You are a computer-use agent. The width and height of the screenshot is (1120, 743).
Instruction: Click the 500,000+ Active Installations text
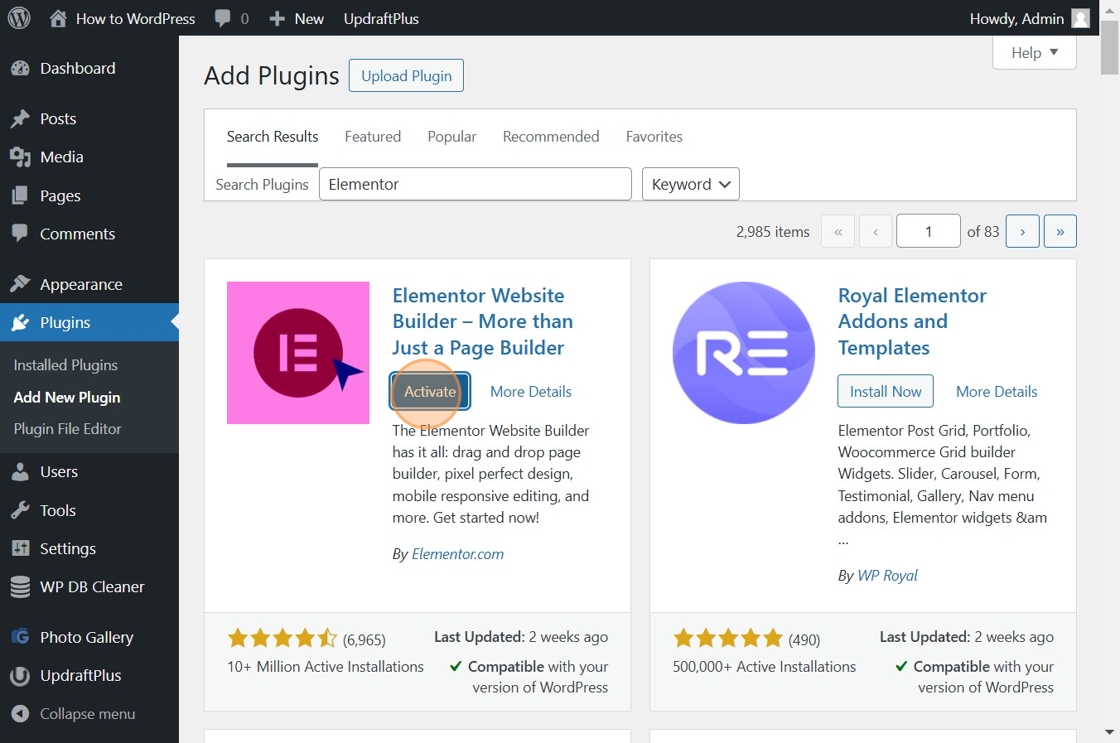point(764,667)
